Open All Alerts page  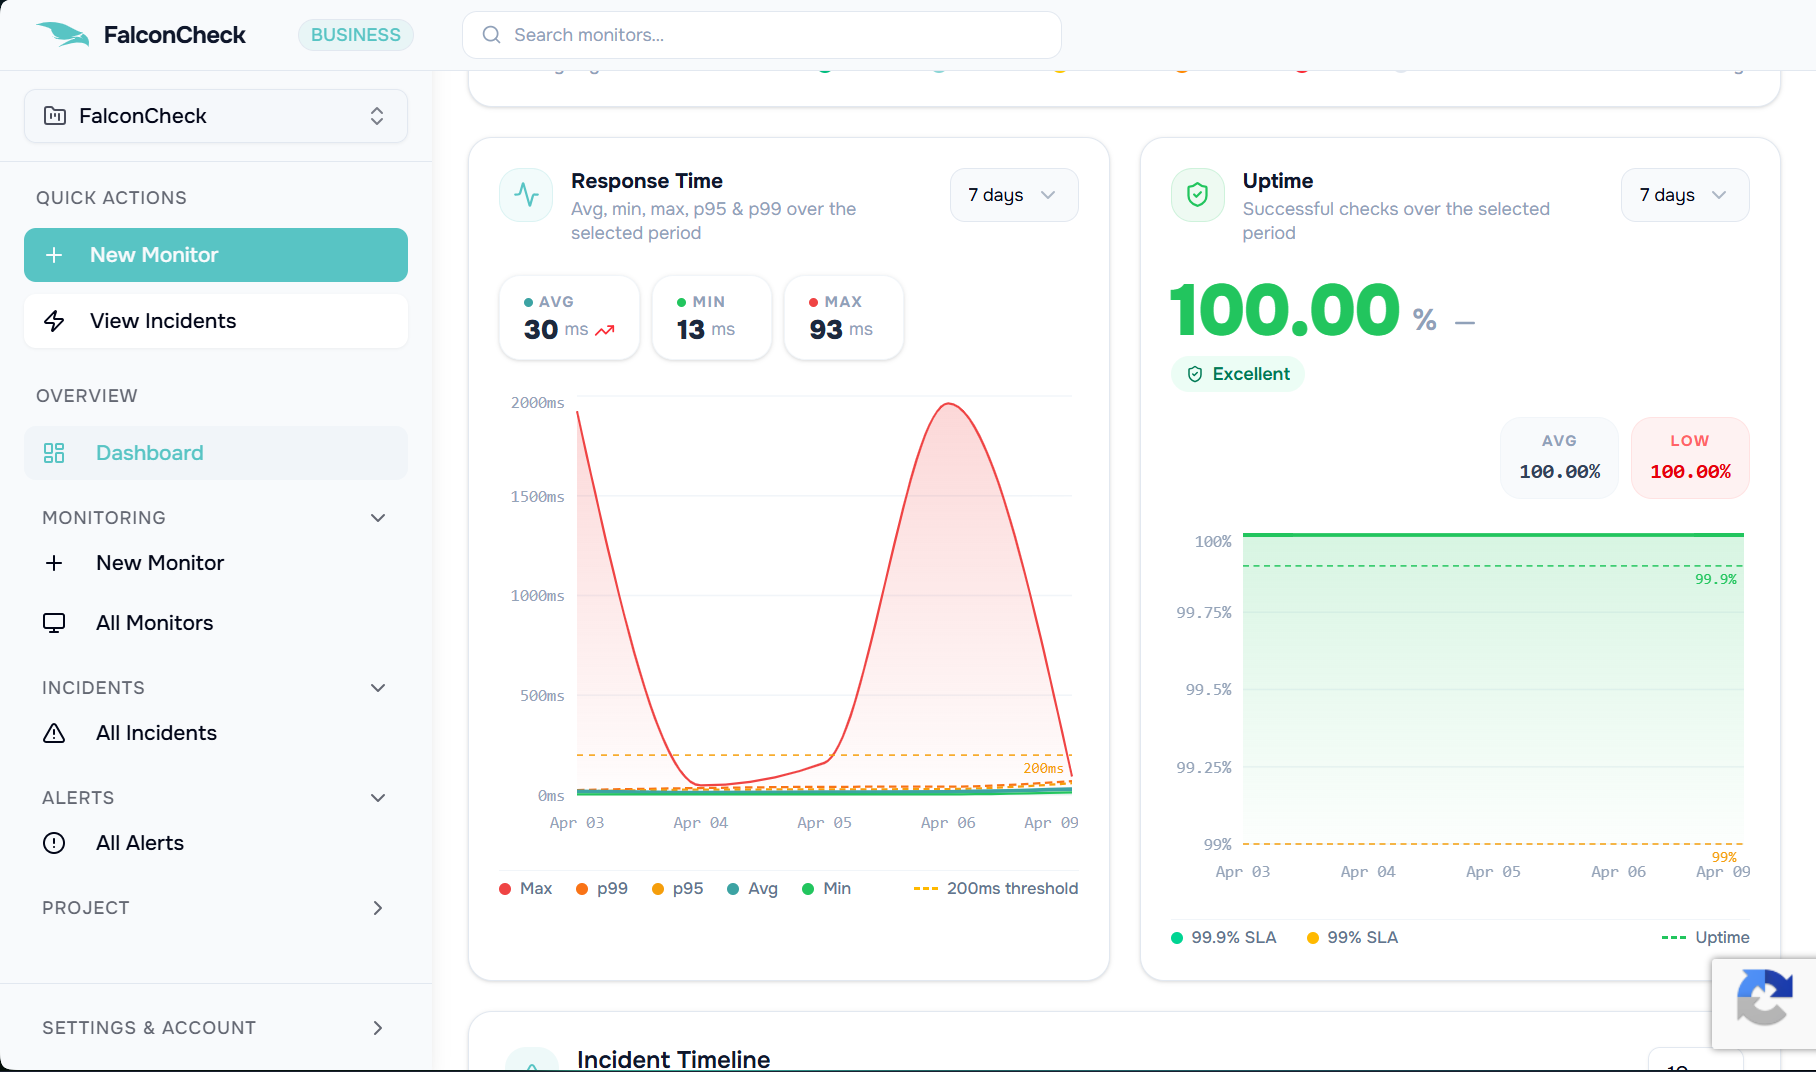pyautogui.click(x=216, y=843)
